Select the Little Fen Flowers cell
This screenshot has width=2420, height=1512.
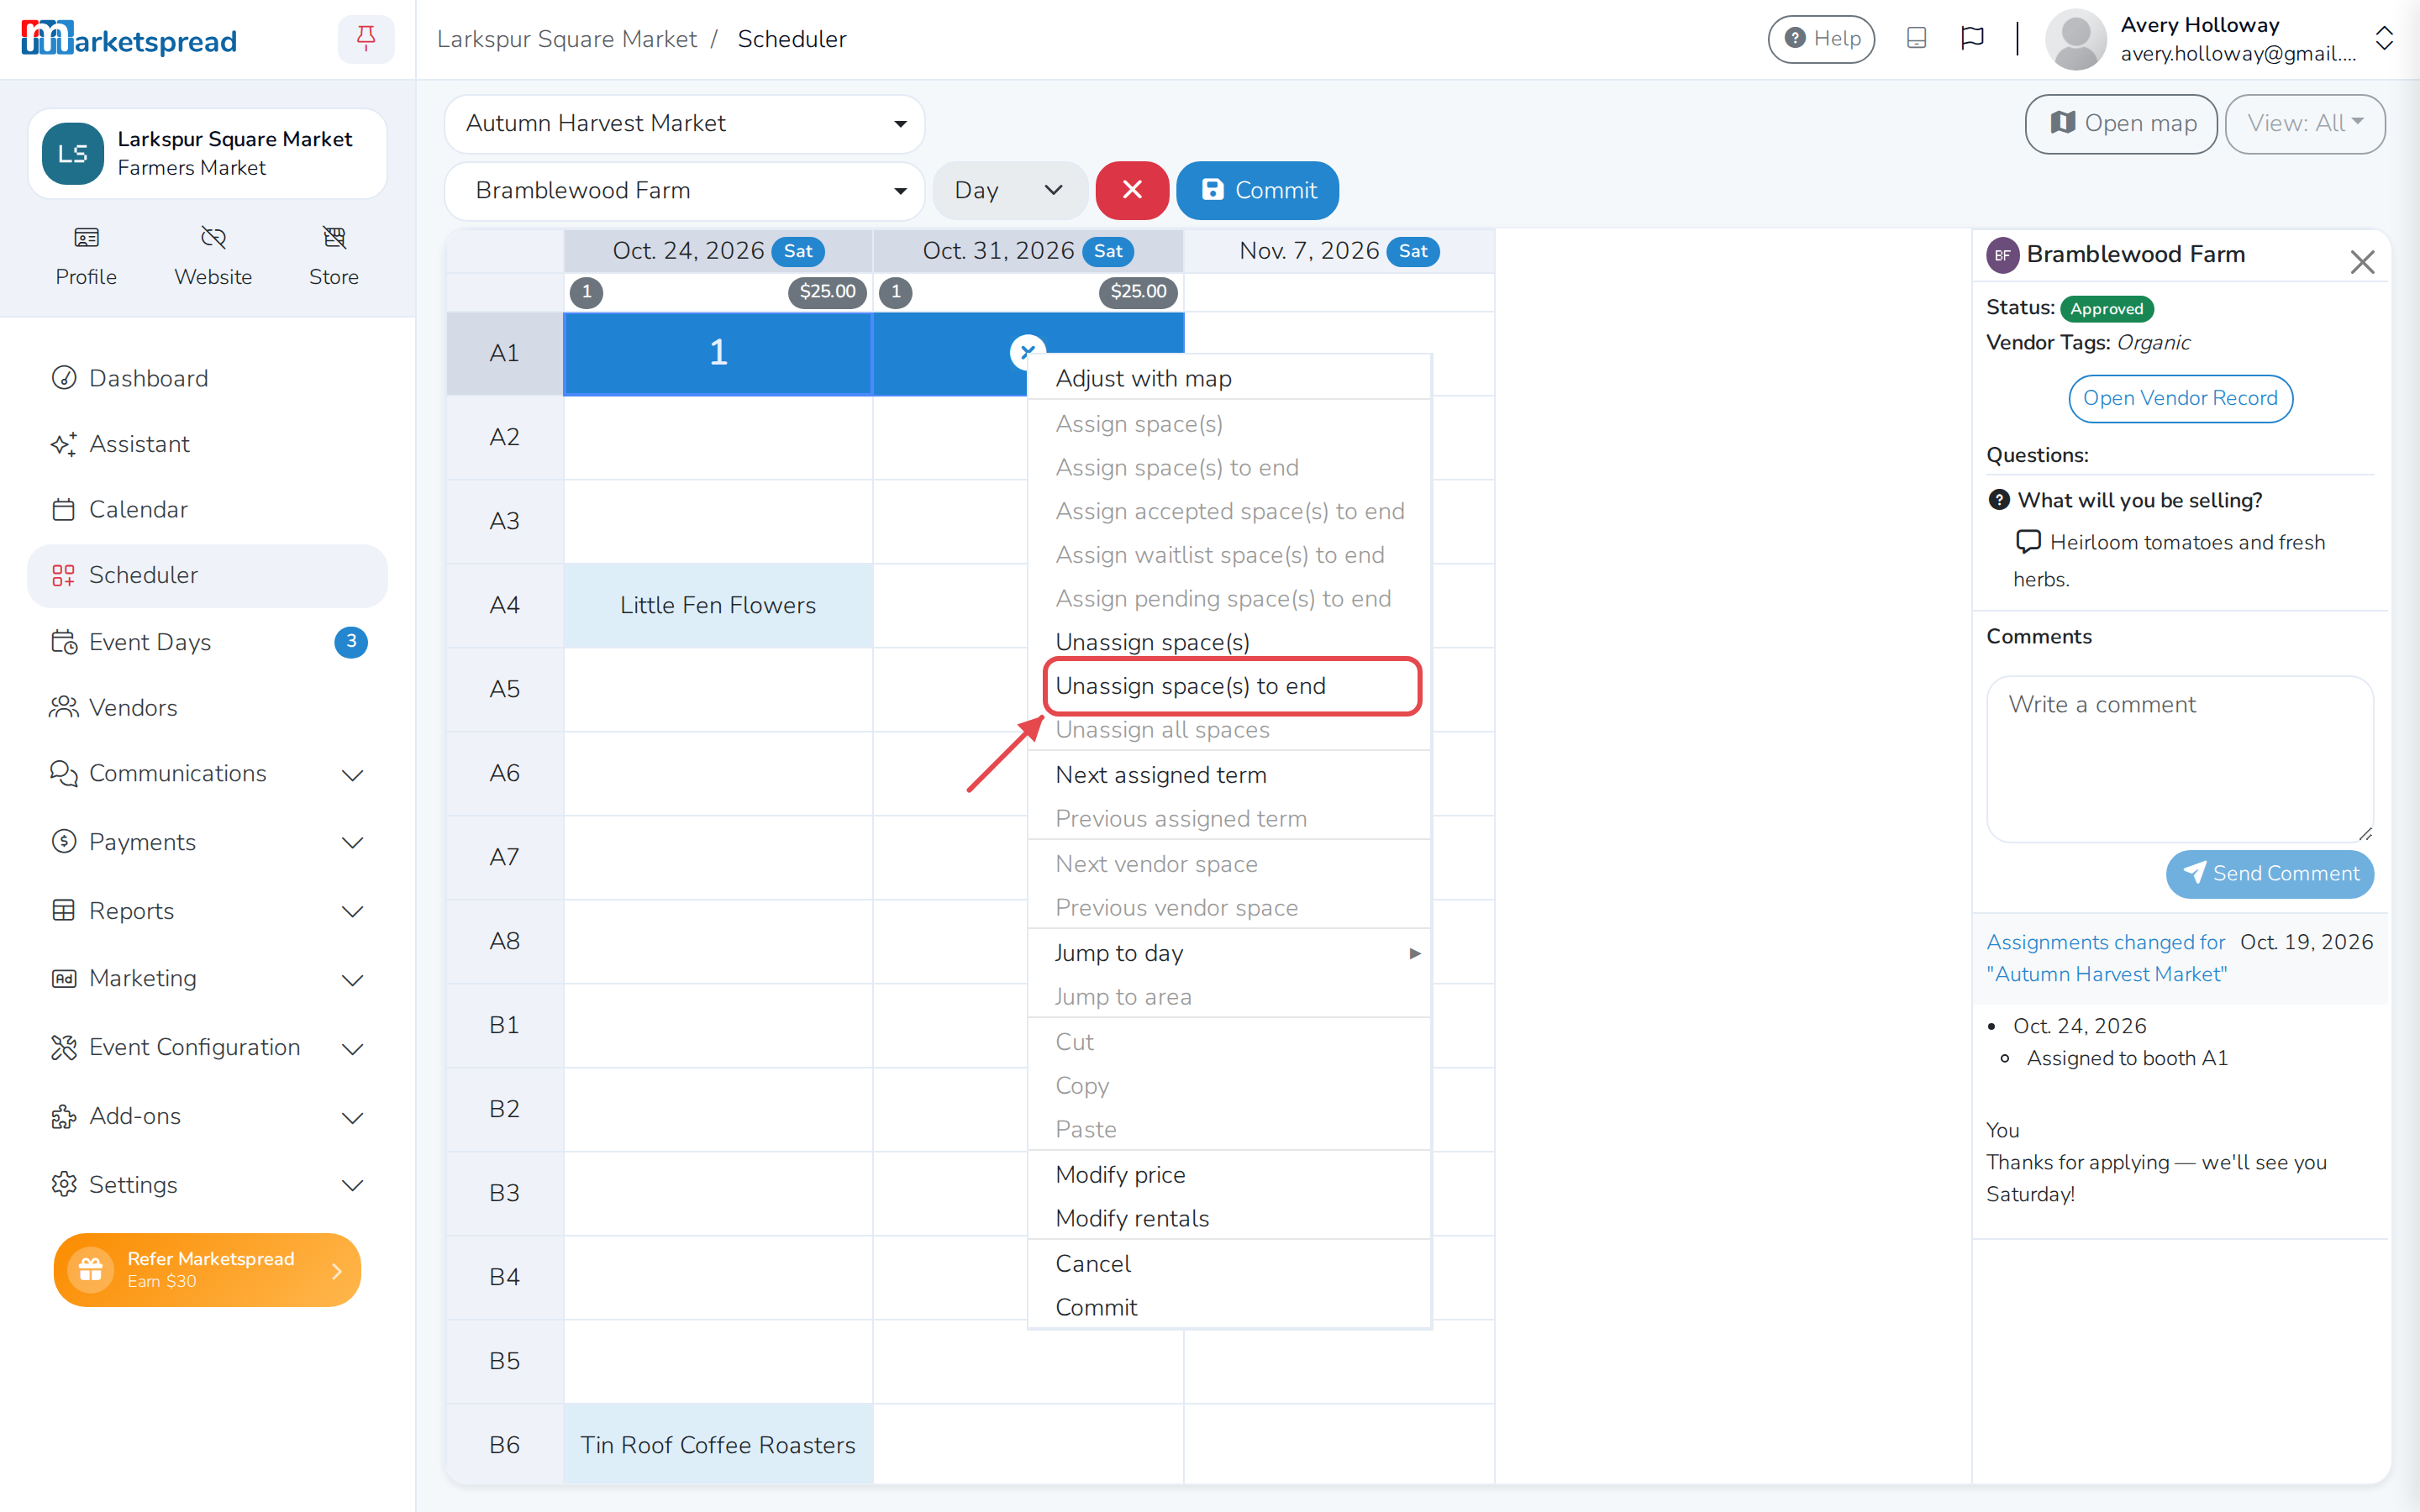pos(718,605)
